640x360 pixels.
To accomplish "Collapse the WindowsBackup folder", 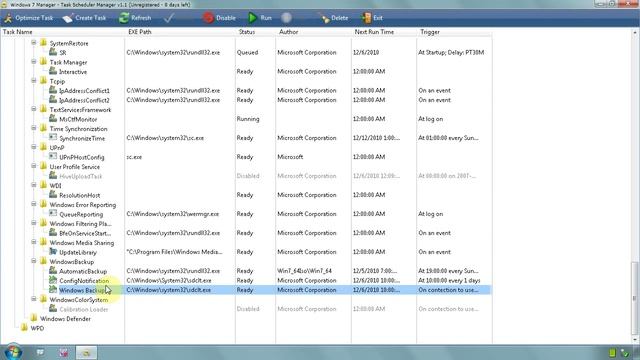I will click(34, 261).
